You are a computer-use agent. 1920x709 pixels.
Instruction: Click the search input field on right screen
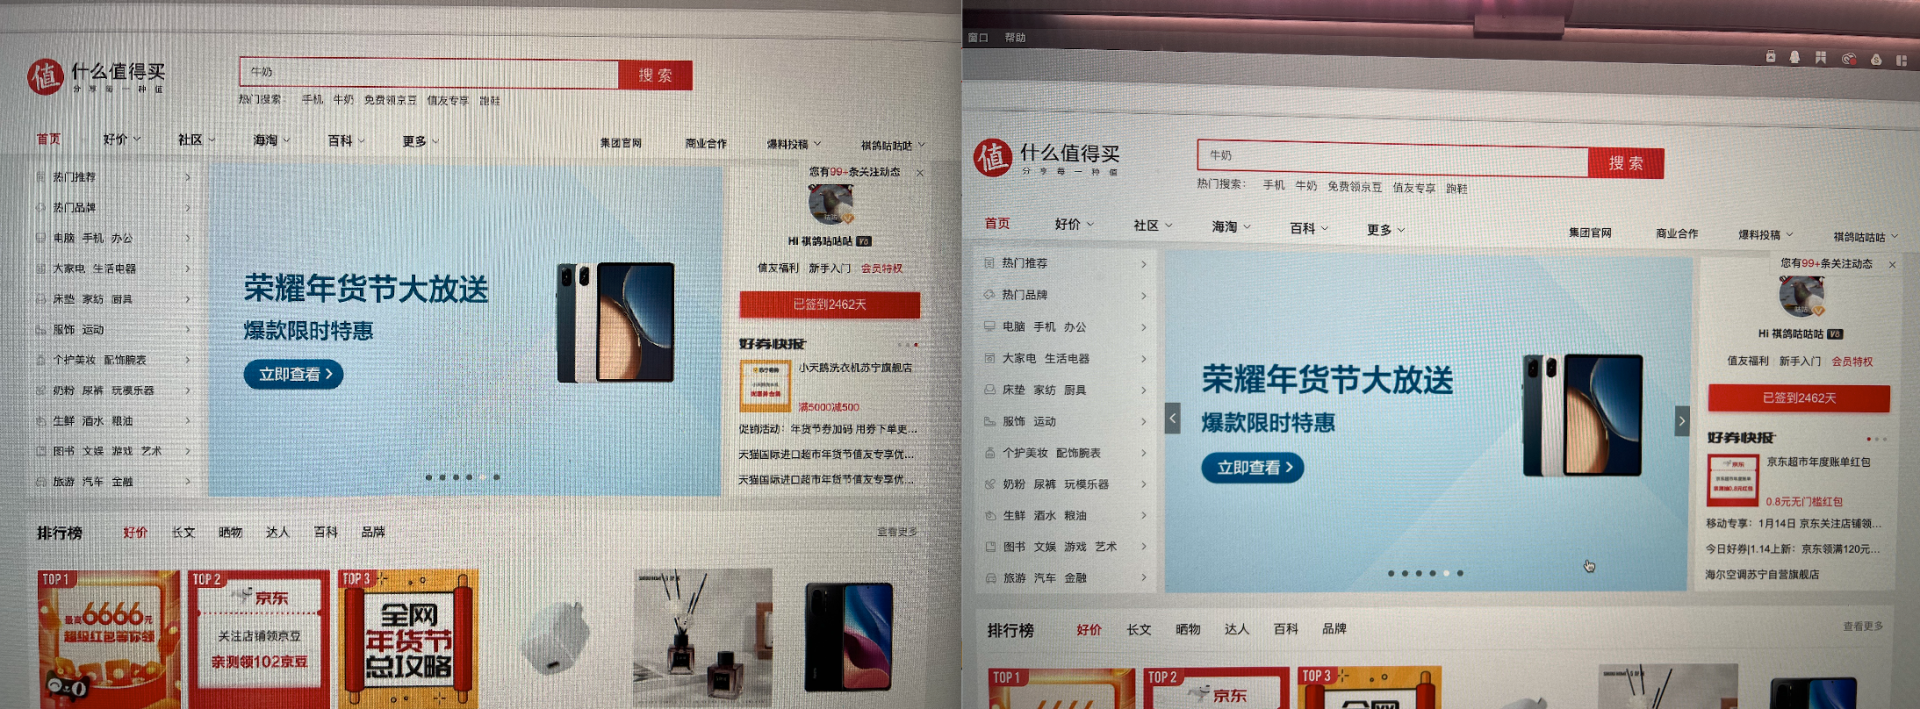[x=1392, y=156]
